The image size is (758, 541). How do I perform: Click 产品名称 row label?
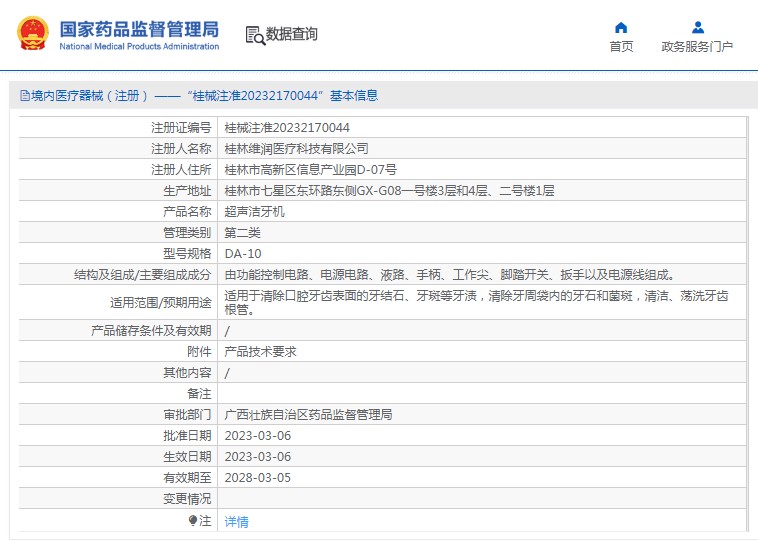coord(187,212)
